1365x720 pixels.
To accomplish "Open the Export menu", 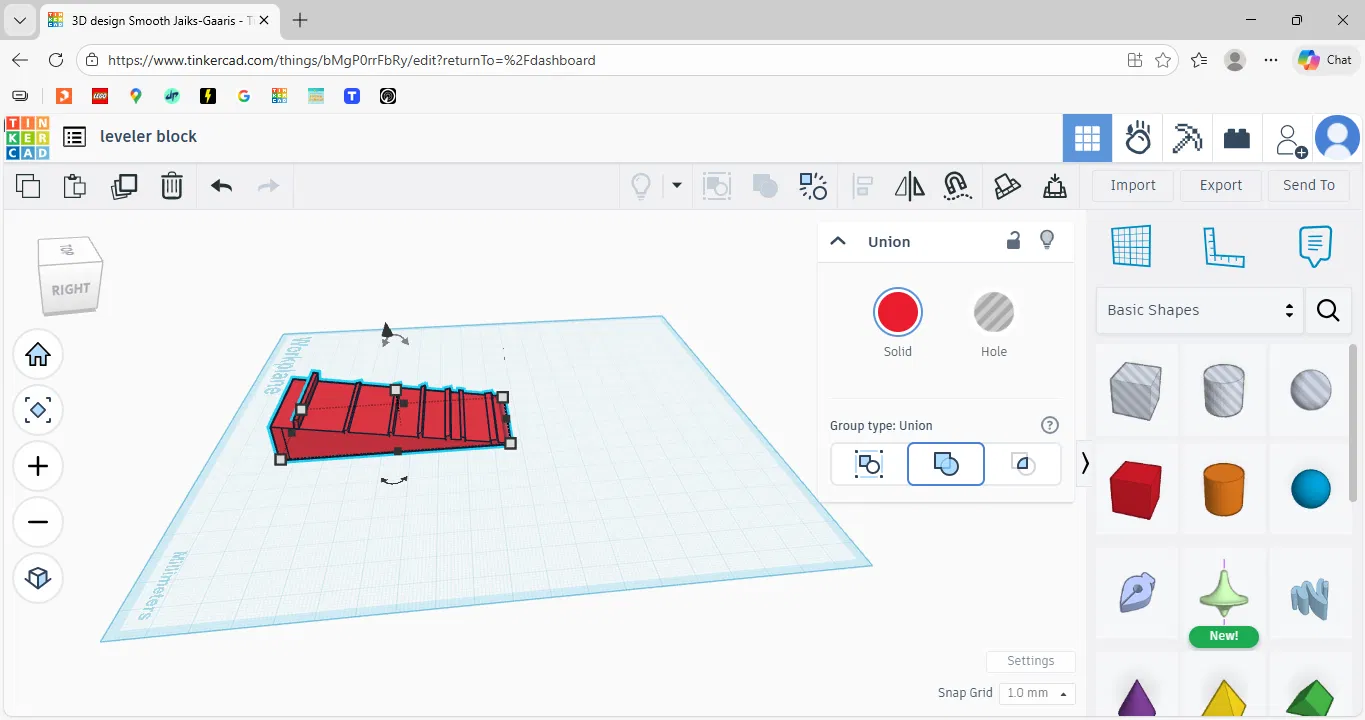I will (x=1220, y=185).
